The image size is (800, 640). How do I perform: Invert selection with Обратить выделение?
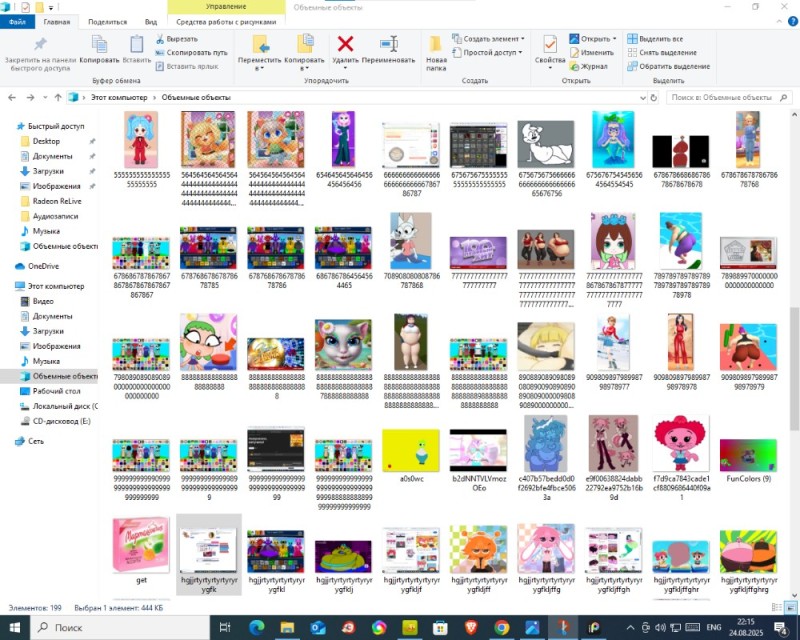pyautogui.click(x=668, y=66)
